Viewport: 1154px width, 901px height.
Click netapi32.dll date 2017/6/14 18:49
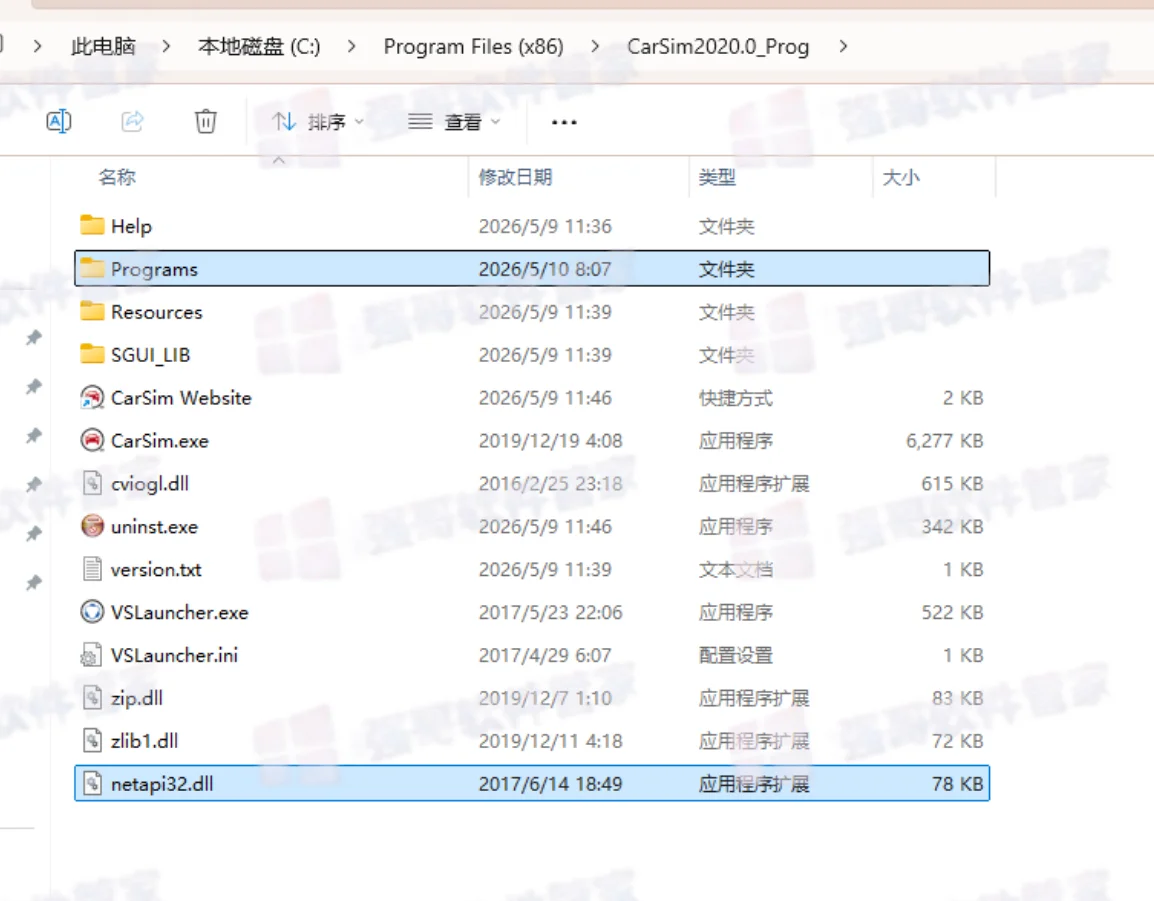click(x=551, y=784)
